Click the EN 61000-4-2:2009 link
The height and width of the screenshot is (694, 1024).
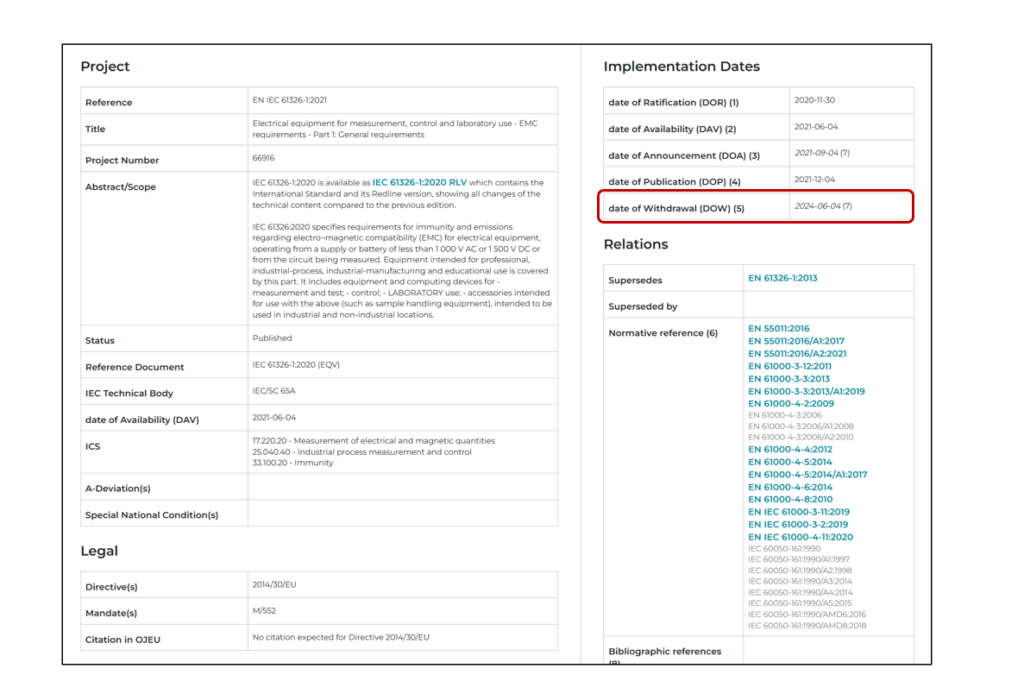[788, 403]
